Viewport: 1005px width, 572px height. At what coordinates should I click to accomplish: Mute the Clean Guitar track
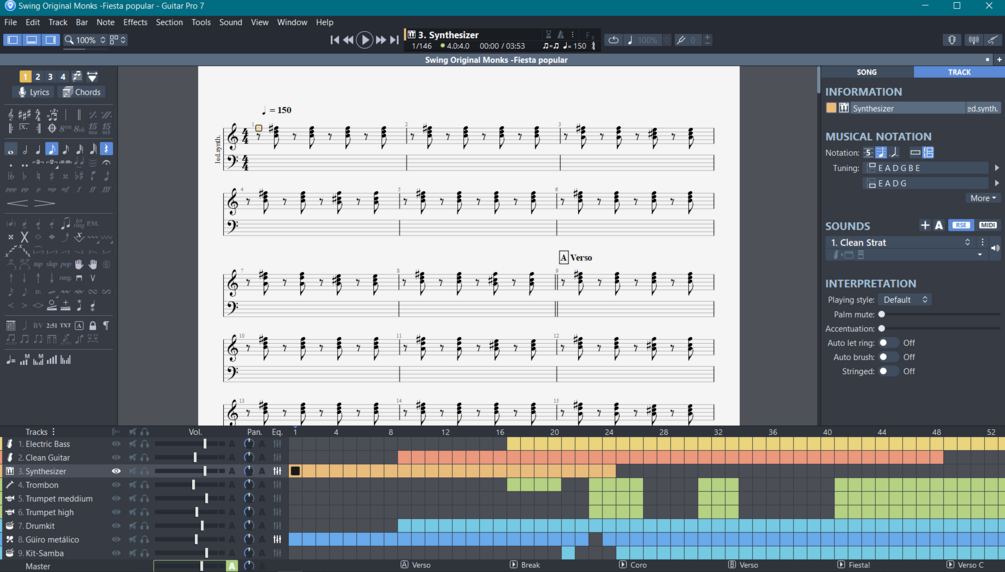pos(133,458)
